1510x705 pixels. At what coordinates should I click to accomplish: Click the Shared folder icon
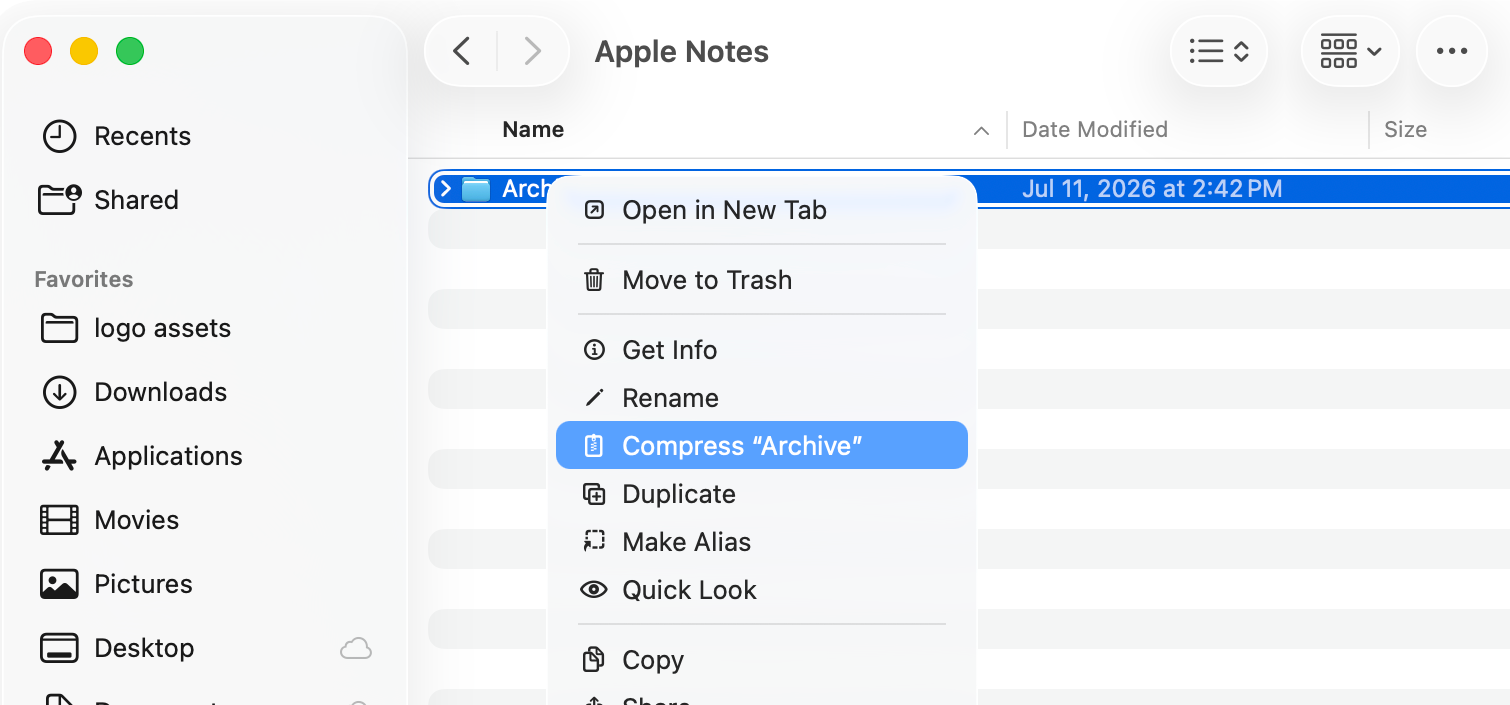point(59,200)
